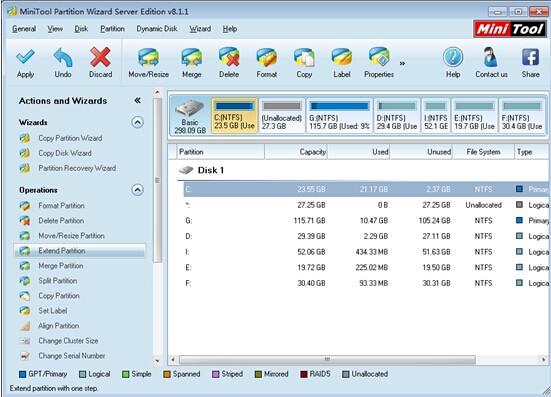Click the Contact us icon
The width and height of the screenshot is (551, 397).
(491, 63)
